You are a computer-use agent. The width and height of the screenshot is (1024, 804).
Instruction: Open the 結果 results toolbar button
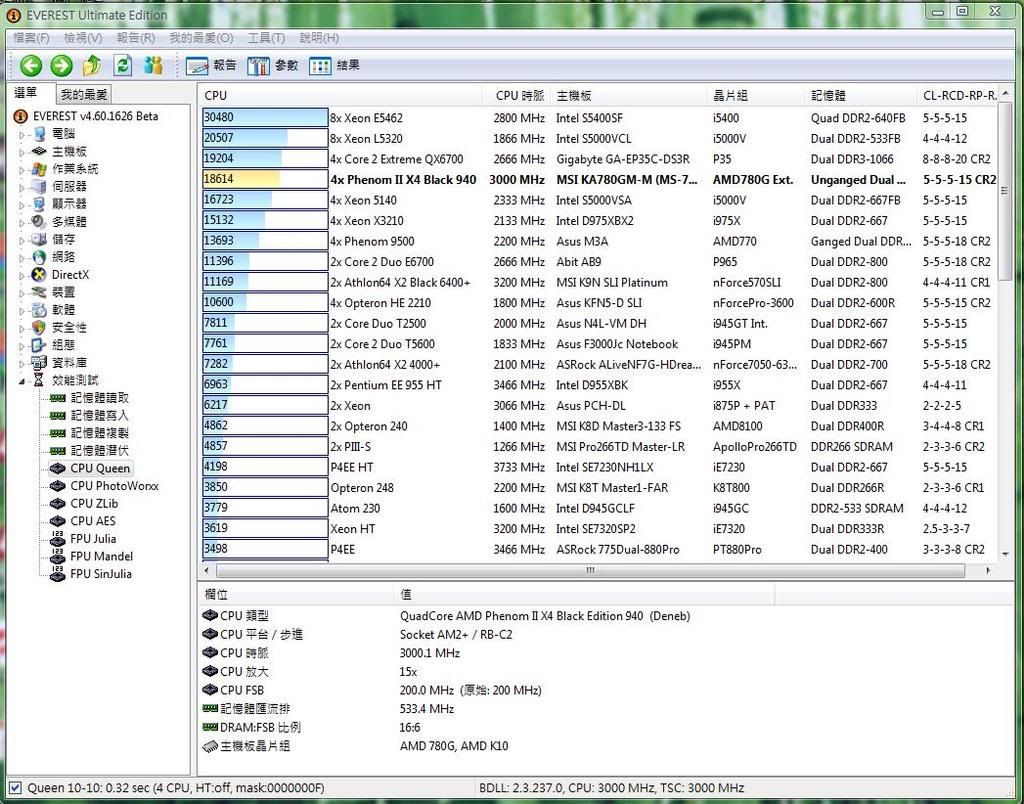pyautogui.click(x=334, y=65)
